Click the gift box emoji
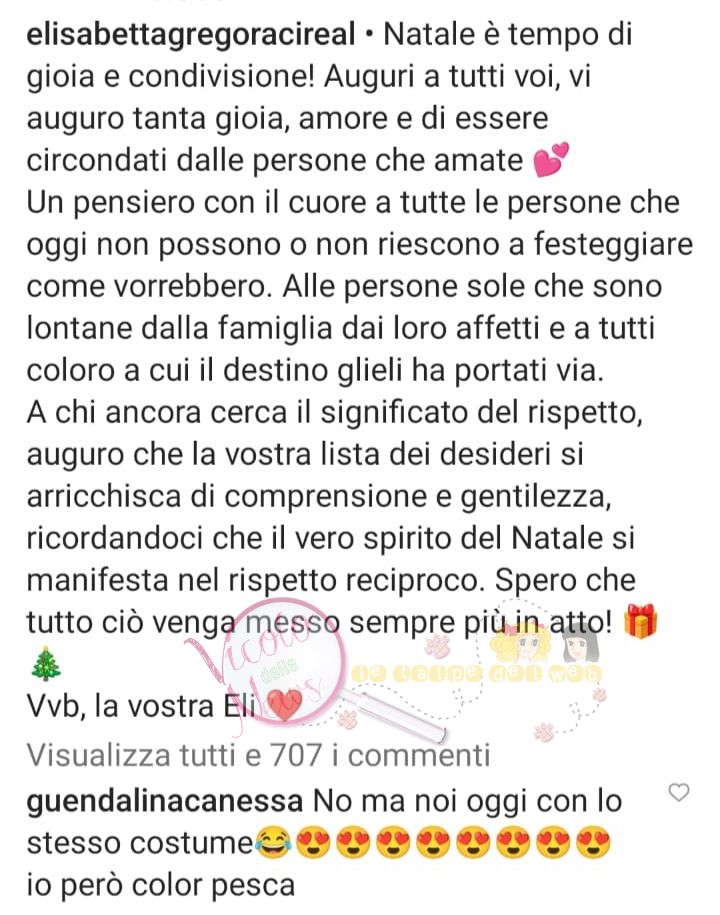 click(640, 621)
